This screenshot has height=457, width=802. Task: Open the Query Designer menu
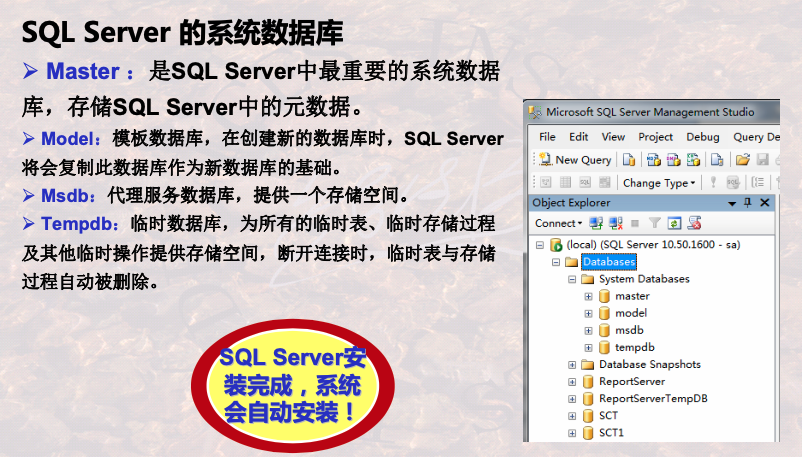click(756, 137)
